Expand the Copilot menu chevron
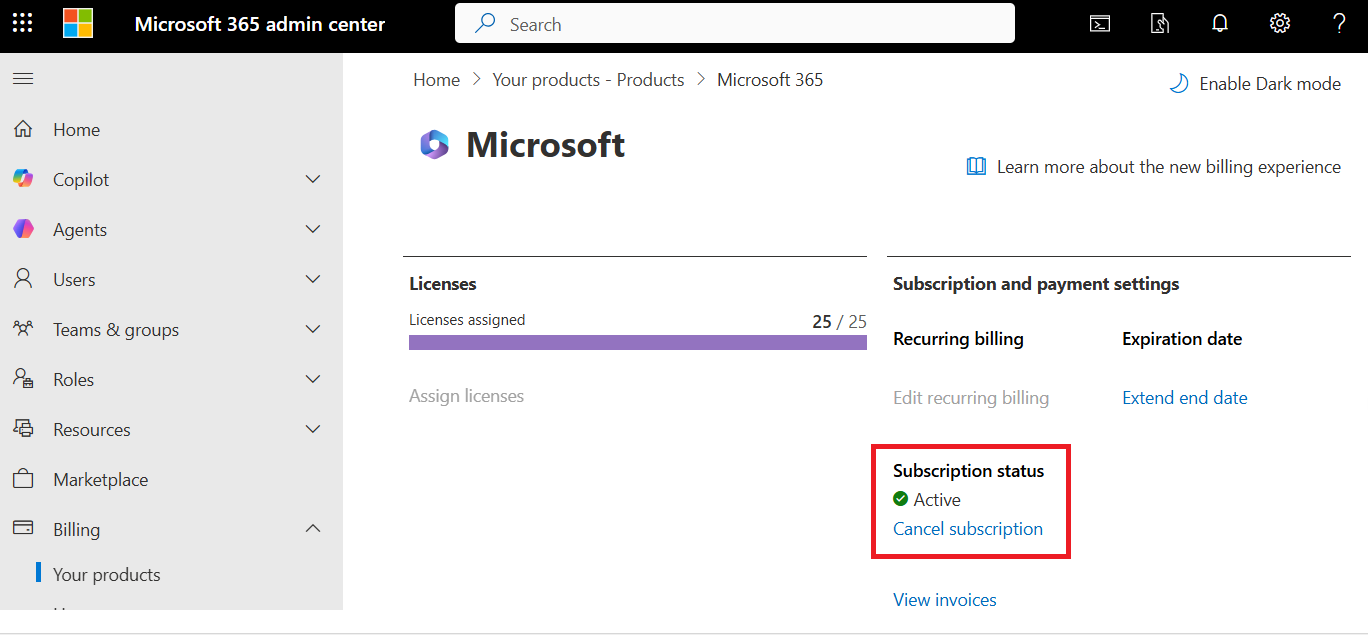 (313, 179)
